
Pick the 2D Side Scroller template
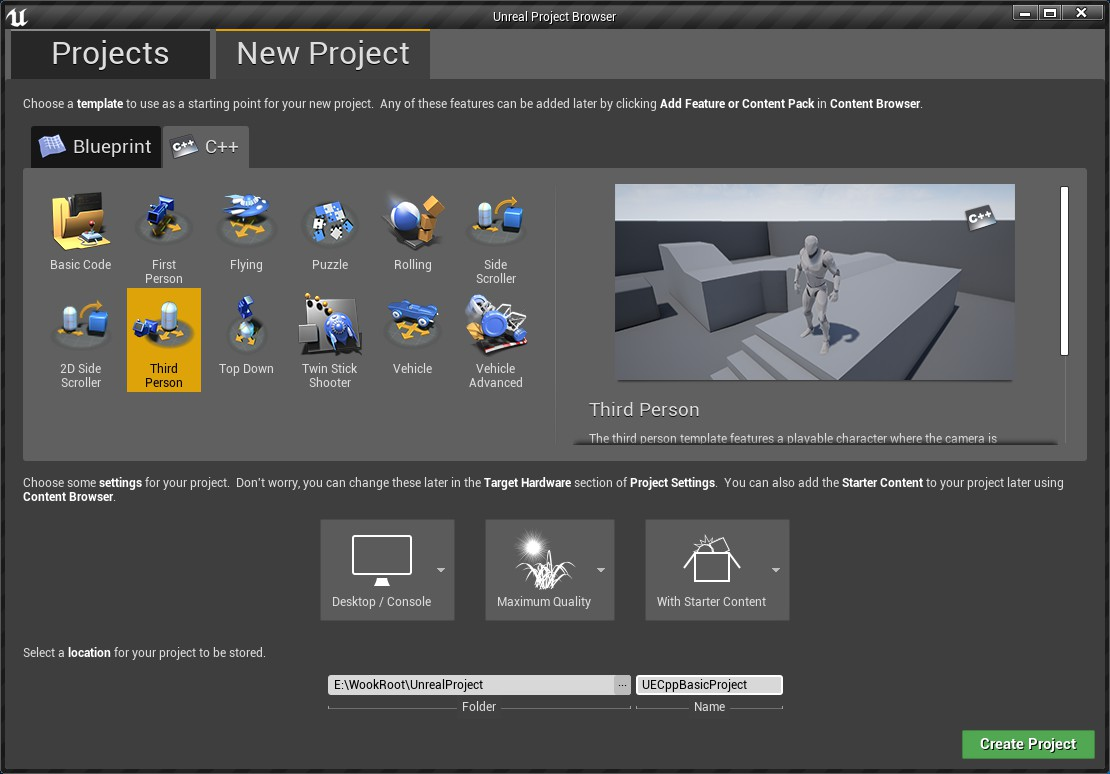point(80,340)
